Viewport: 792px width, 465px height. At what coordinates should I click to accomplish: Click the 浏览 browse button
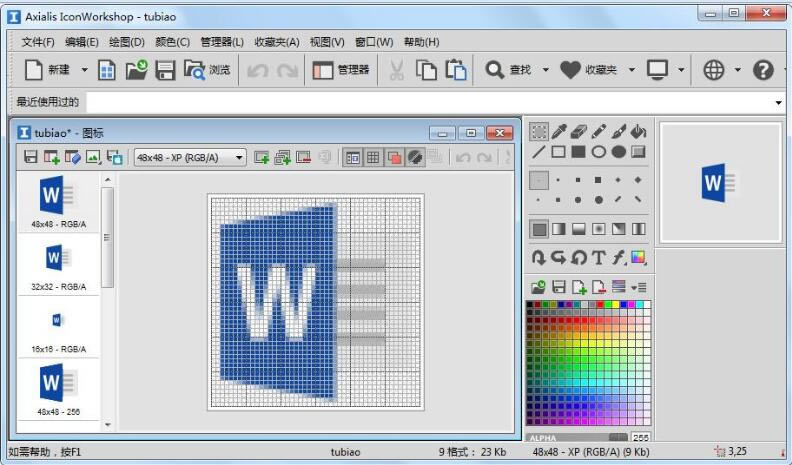click(x=207, y=70)
